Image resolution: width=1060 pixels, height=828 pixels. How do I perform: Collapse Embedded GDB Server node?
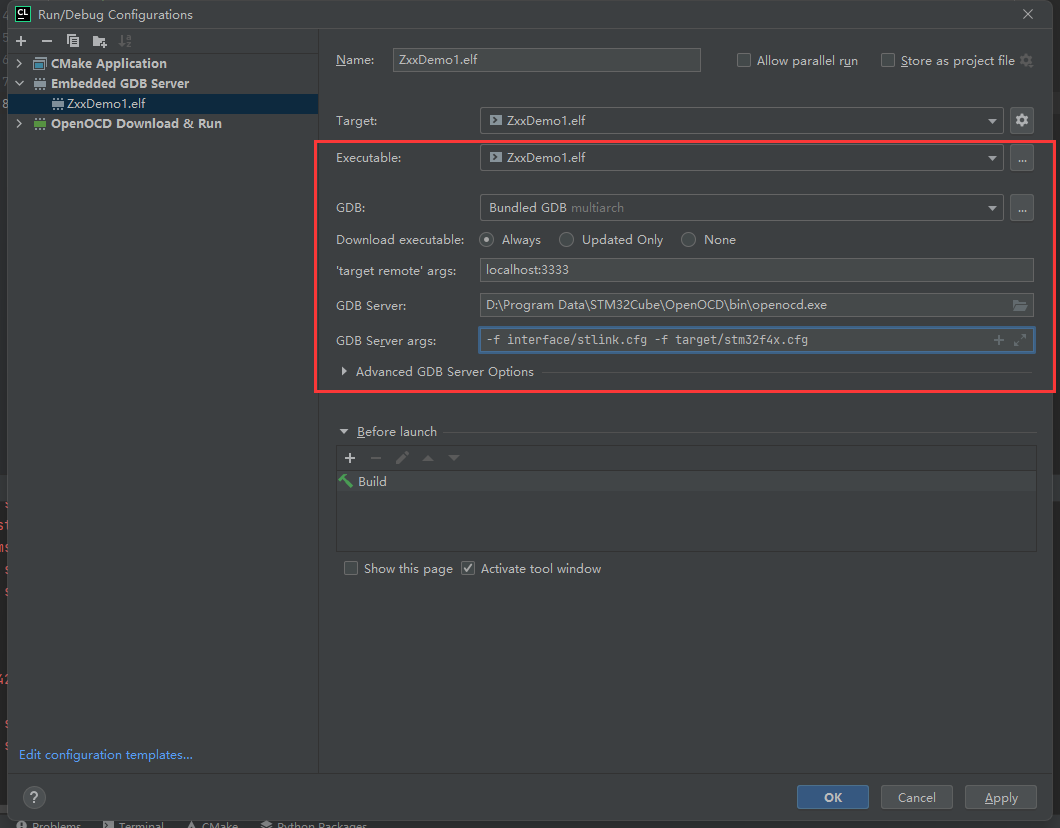pyautogui.click(x=20, y=84)
